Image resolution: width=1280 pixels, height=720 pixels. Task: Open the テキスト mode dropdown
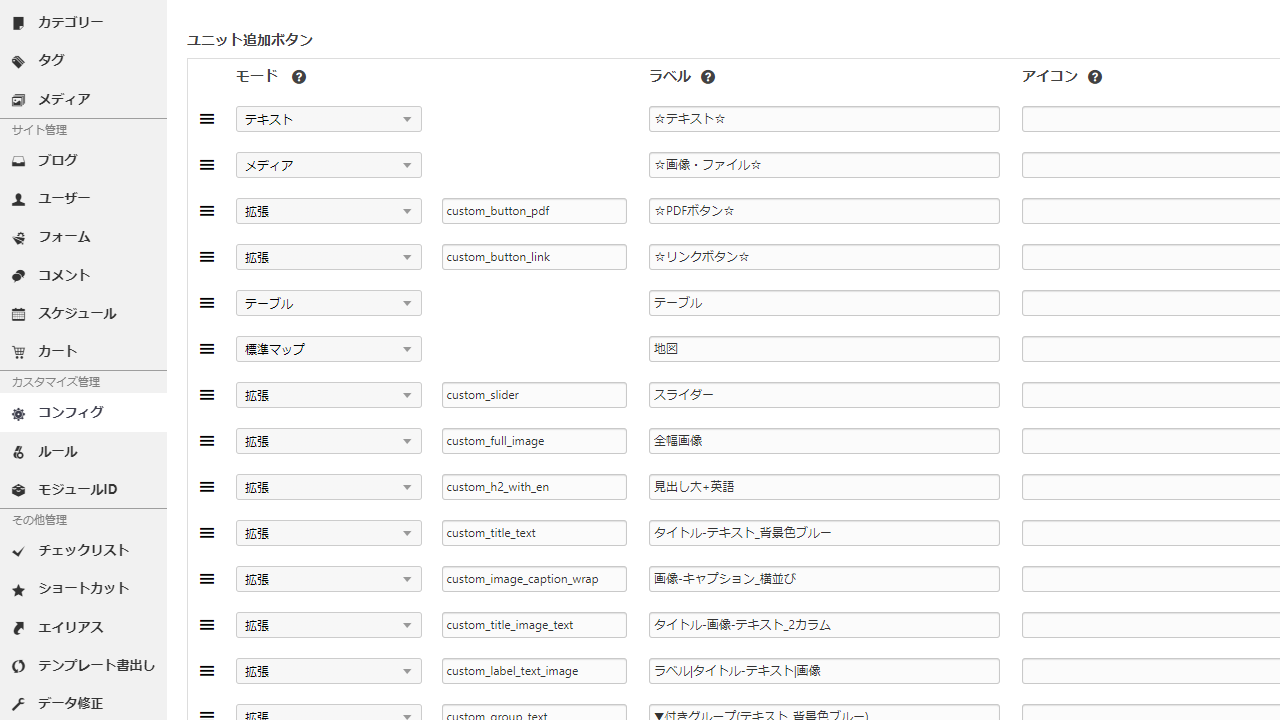tap(328, 119)
